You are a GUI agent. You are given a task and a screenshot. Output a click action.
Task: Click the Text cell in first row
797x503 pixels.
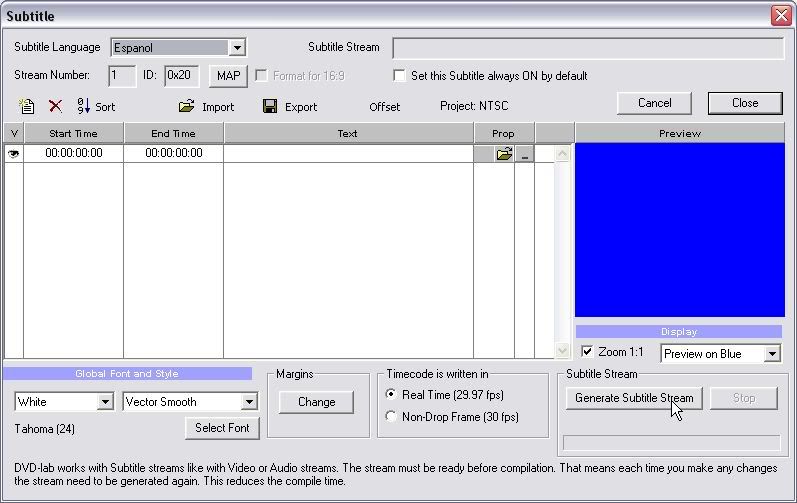coord(348,154)
